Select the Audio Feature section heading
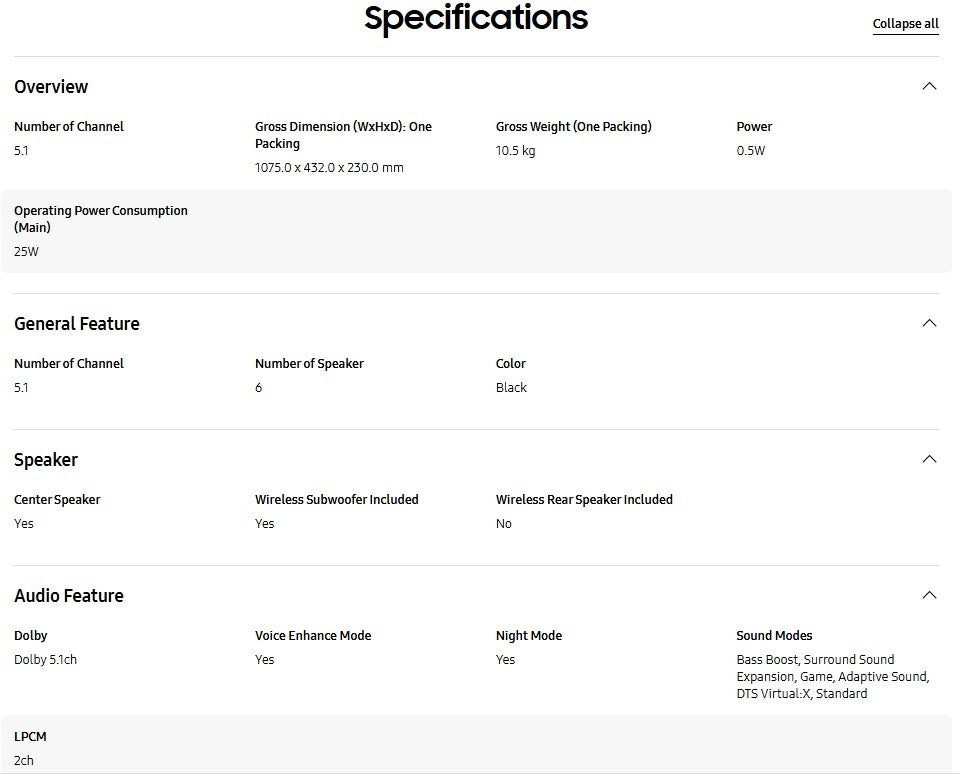This screenshot has height=778, width=960. (69, 596)
